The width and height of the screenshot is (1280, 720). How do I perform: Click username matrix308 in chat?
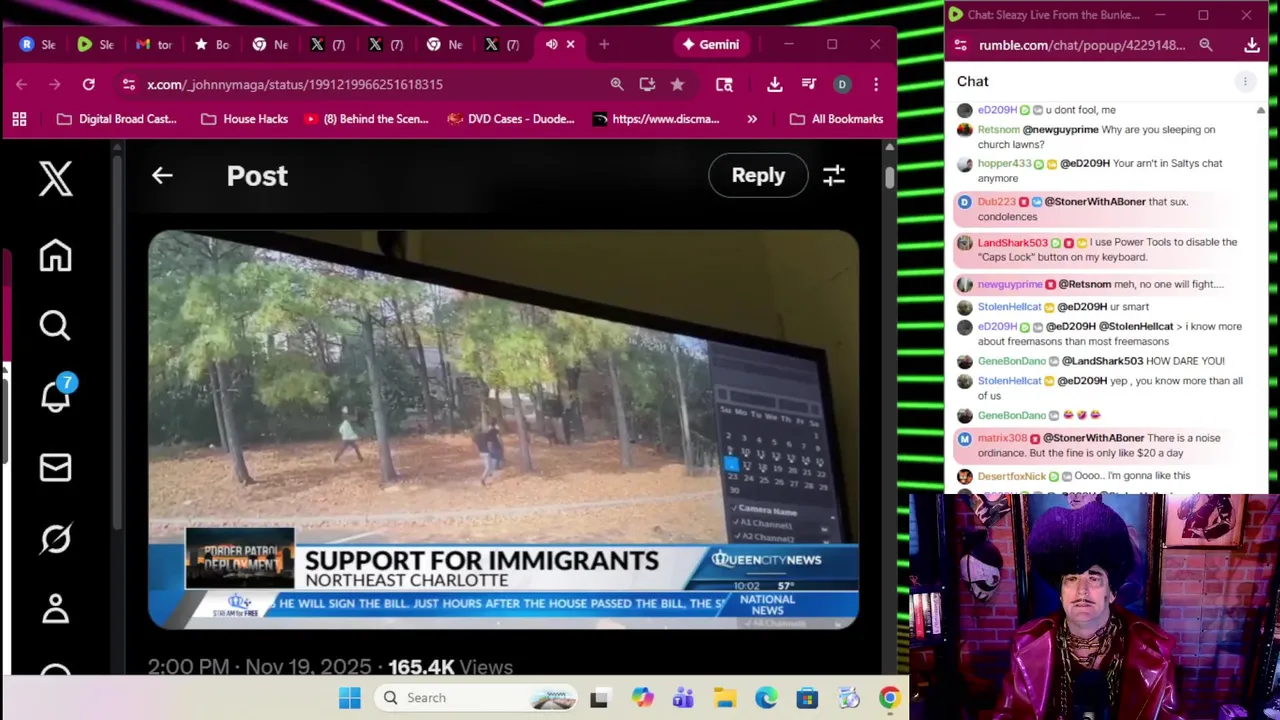coord(1002,438)
